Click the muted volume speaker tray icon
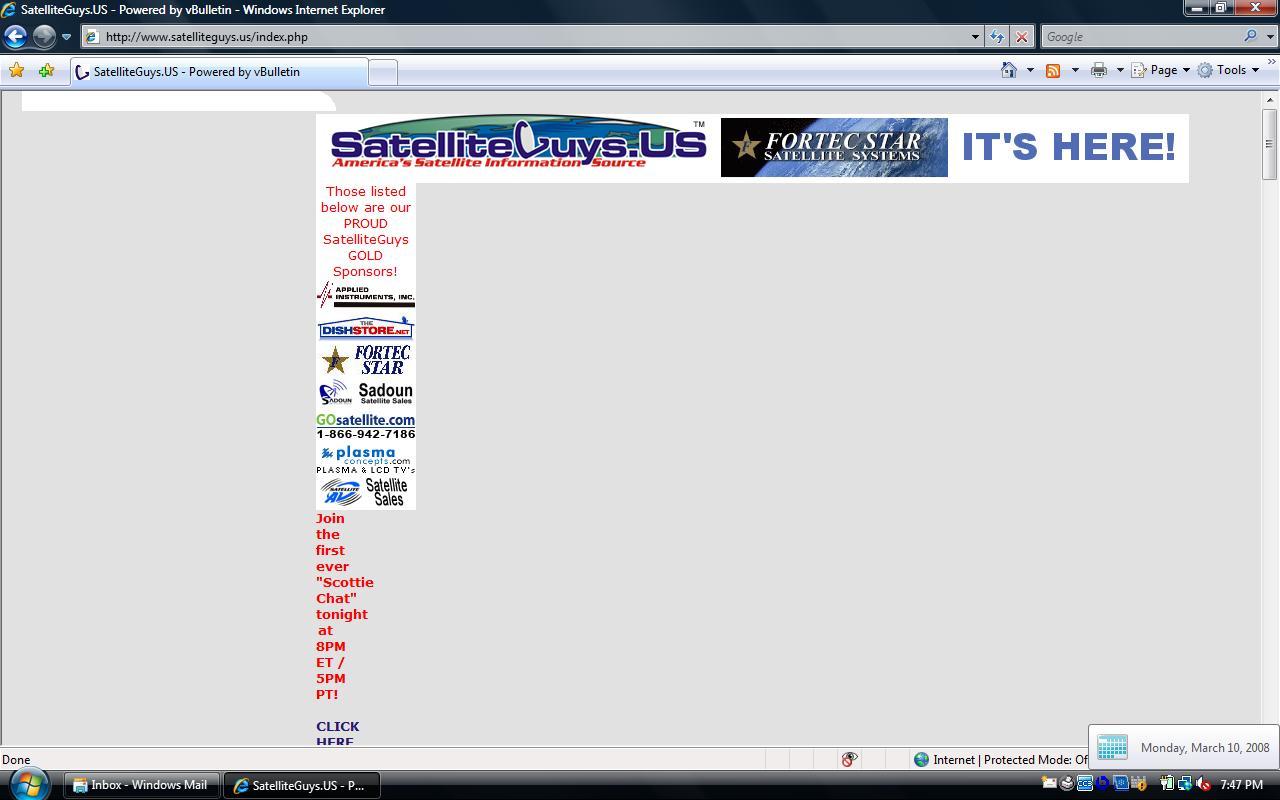Image resolution: width=1280 pixels, height=800 pixels. (1203, 784)
